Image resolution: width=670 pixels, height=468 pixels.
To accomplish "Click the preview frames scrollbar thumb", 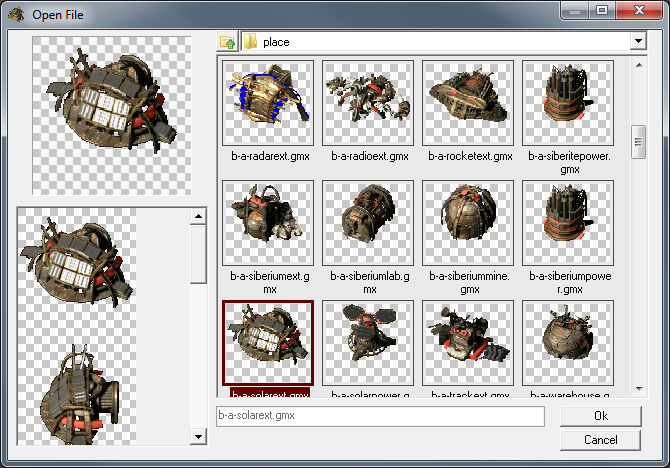I will pyautogui.click(x=198, y=255).
